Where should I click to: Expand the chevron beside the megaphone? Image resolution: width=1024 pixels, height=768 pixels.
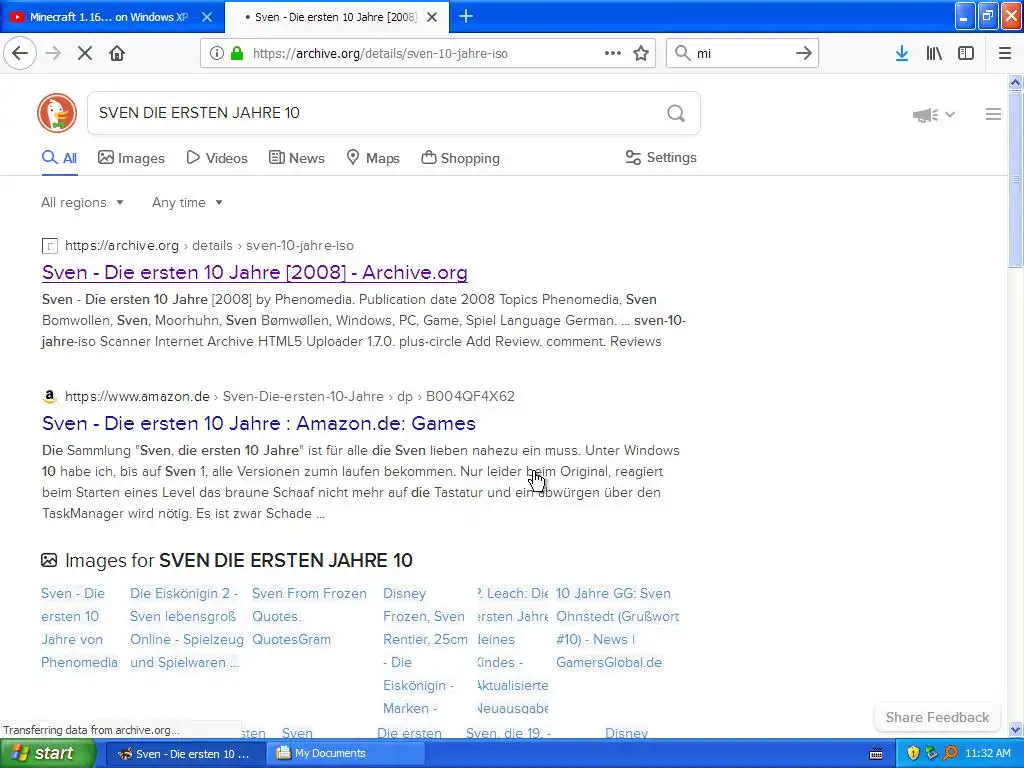950,114
